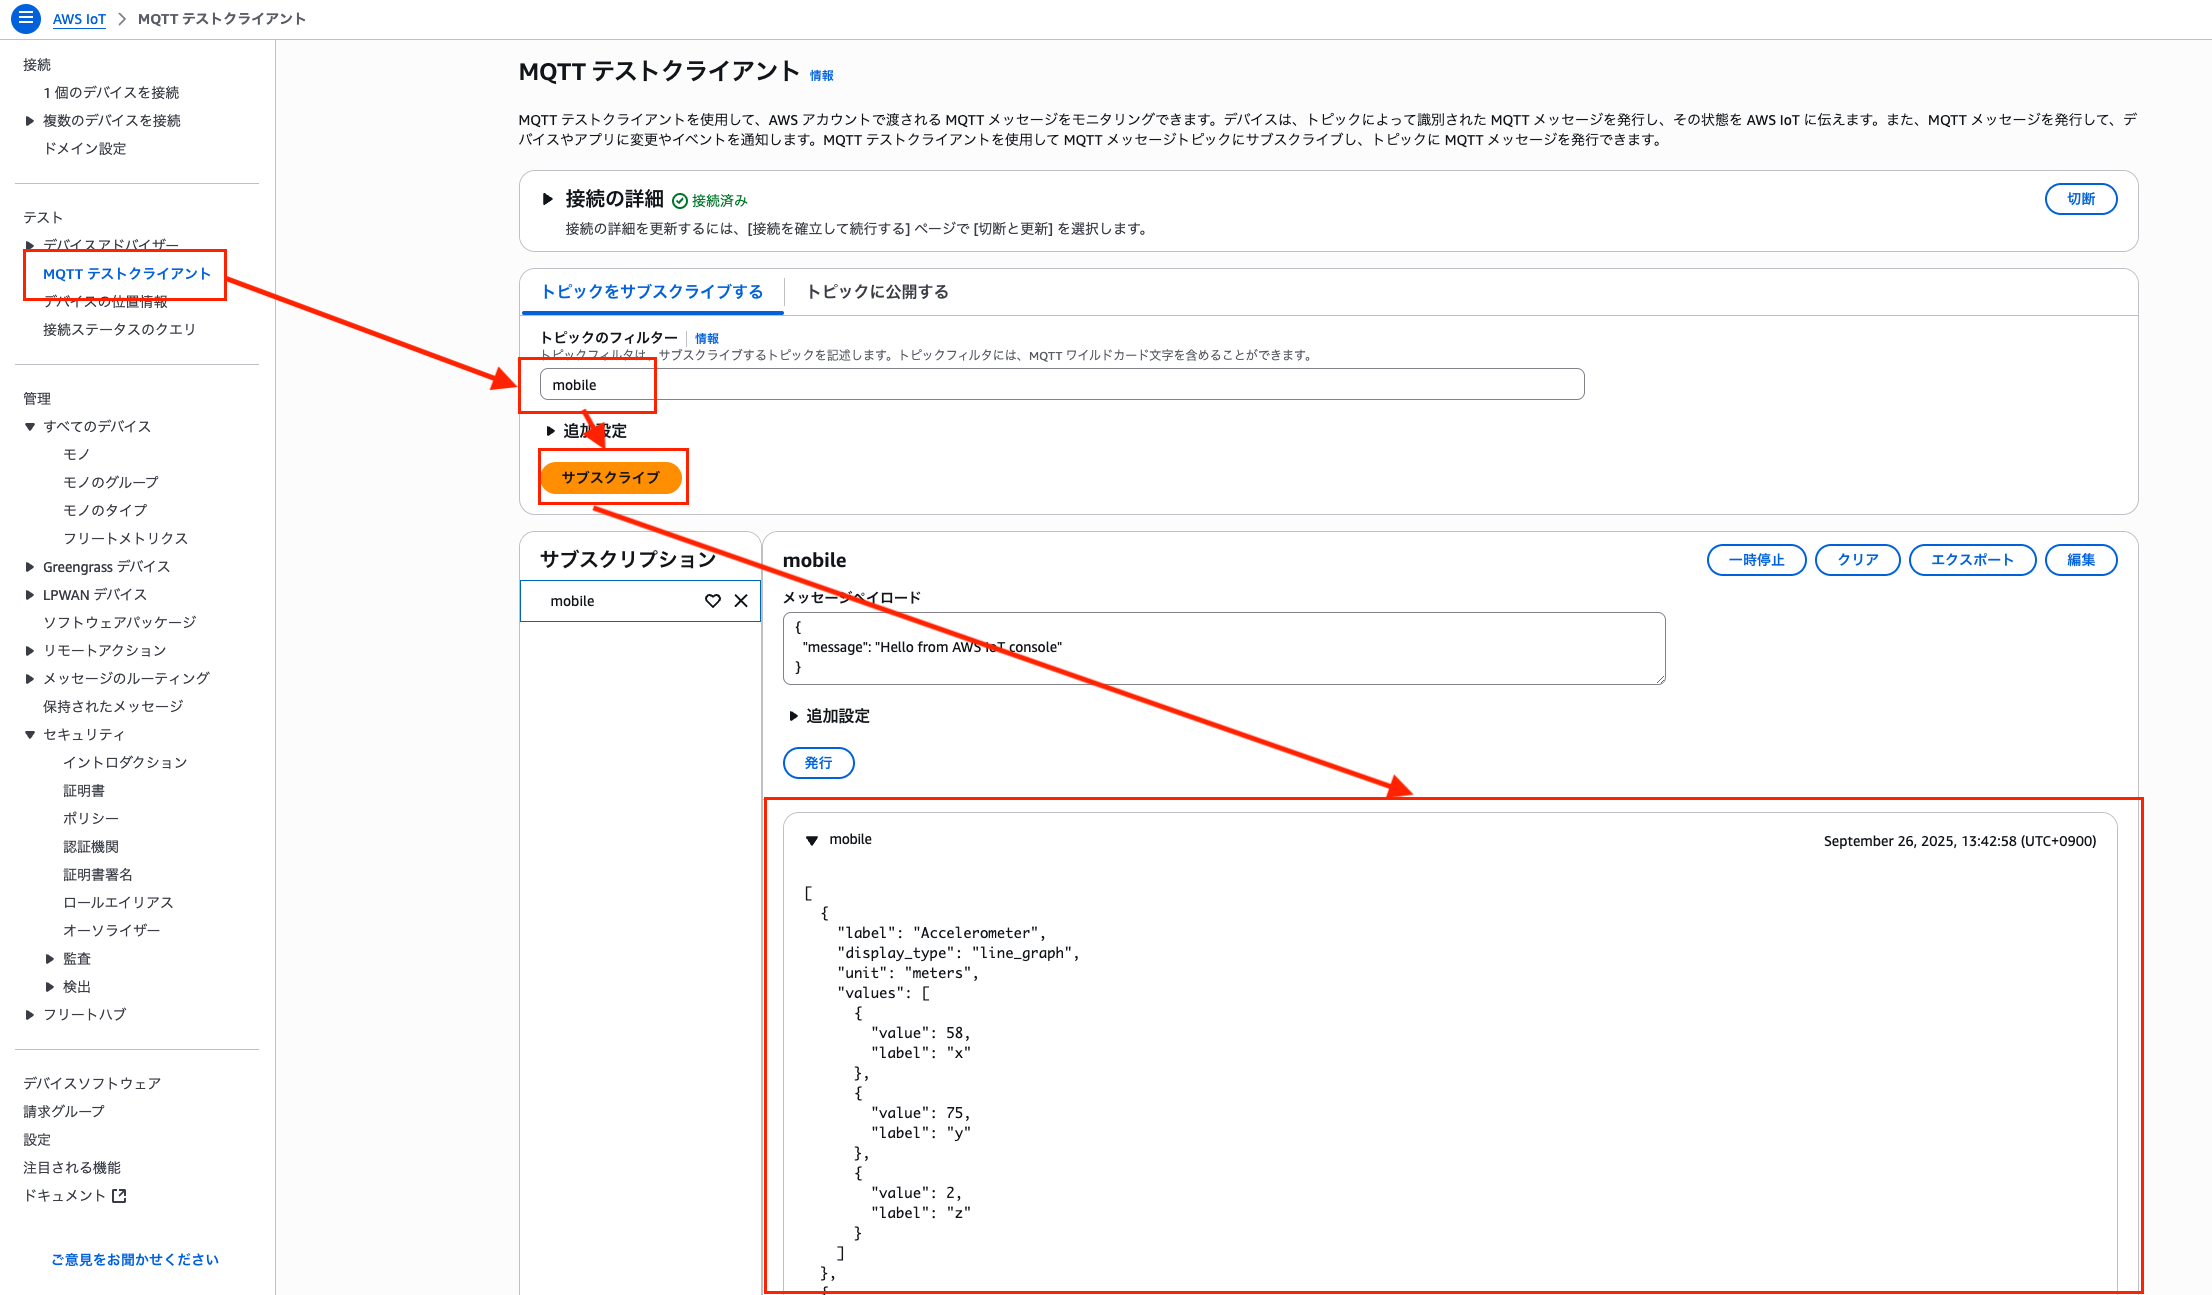Collapse the mobile message entry
The width and height of the screenshot is (2212, 1295).
click(x=810, y=840)
